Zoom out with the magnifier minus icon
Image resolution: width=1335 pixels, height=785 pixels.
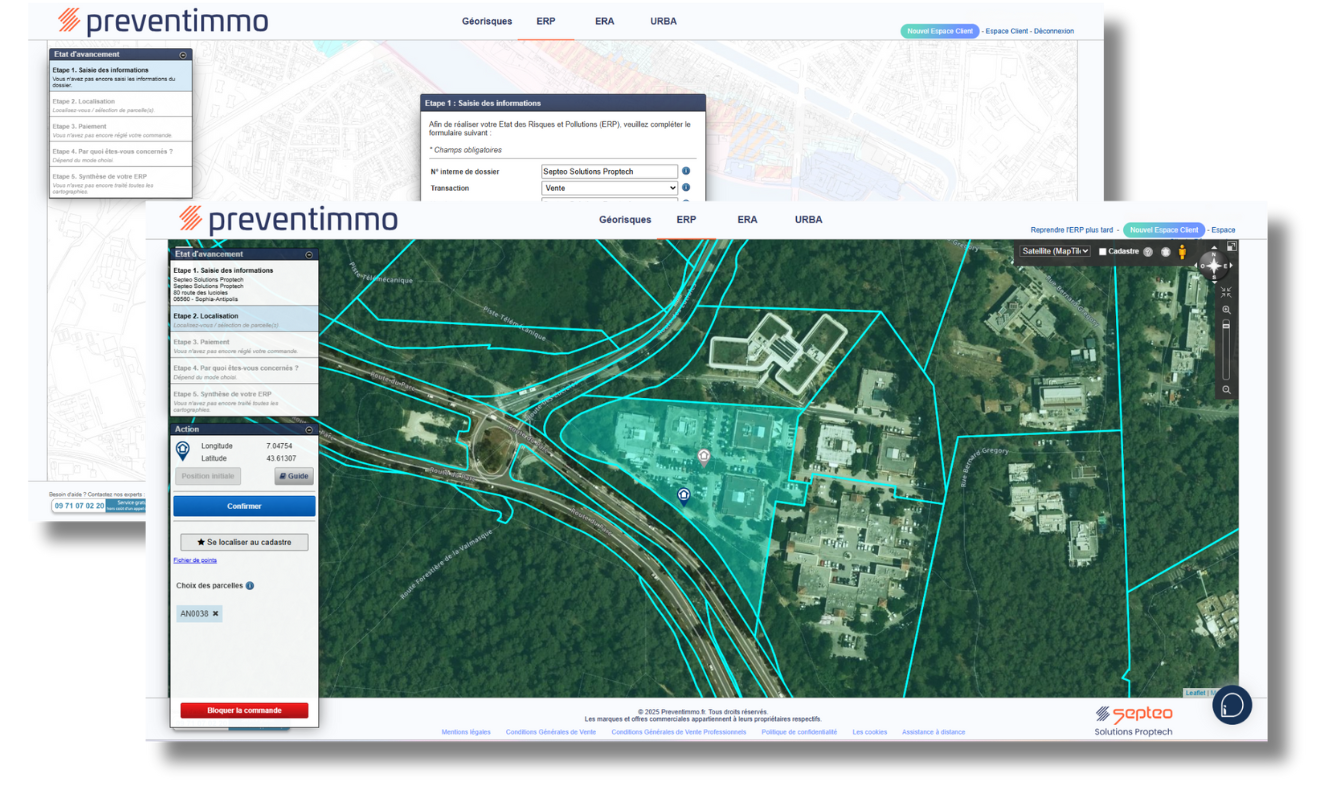point(1226,390)
